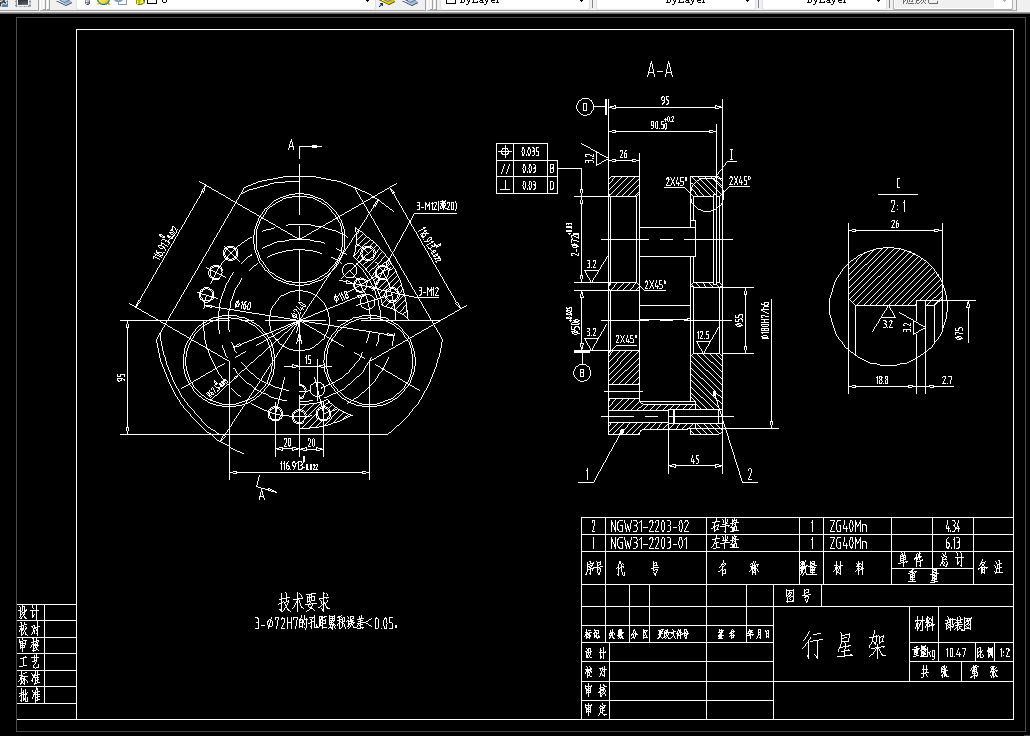Select the 15 dimension in front view

pos(308,360)
